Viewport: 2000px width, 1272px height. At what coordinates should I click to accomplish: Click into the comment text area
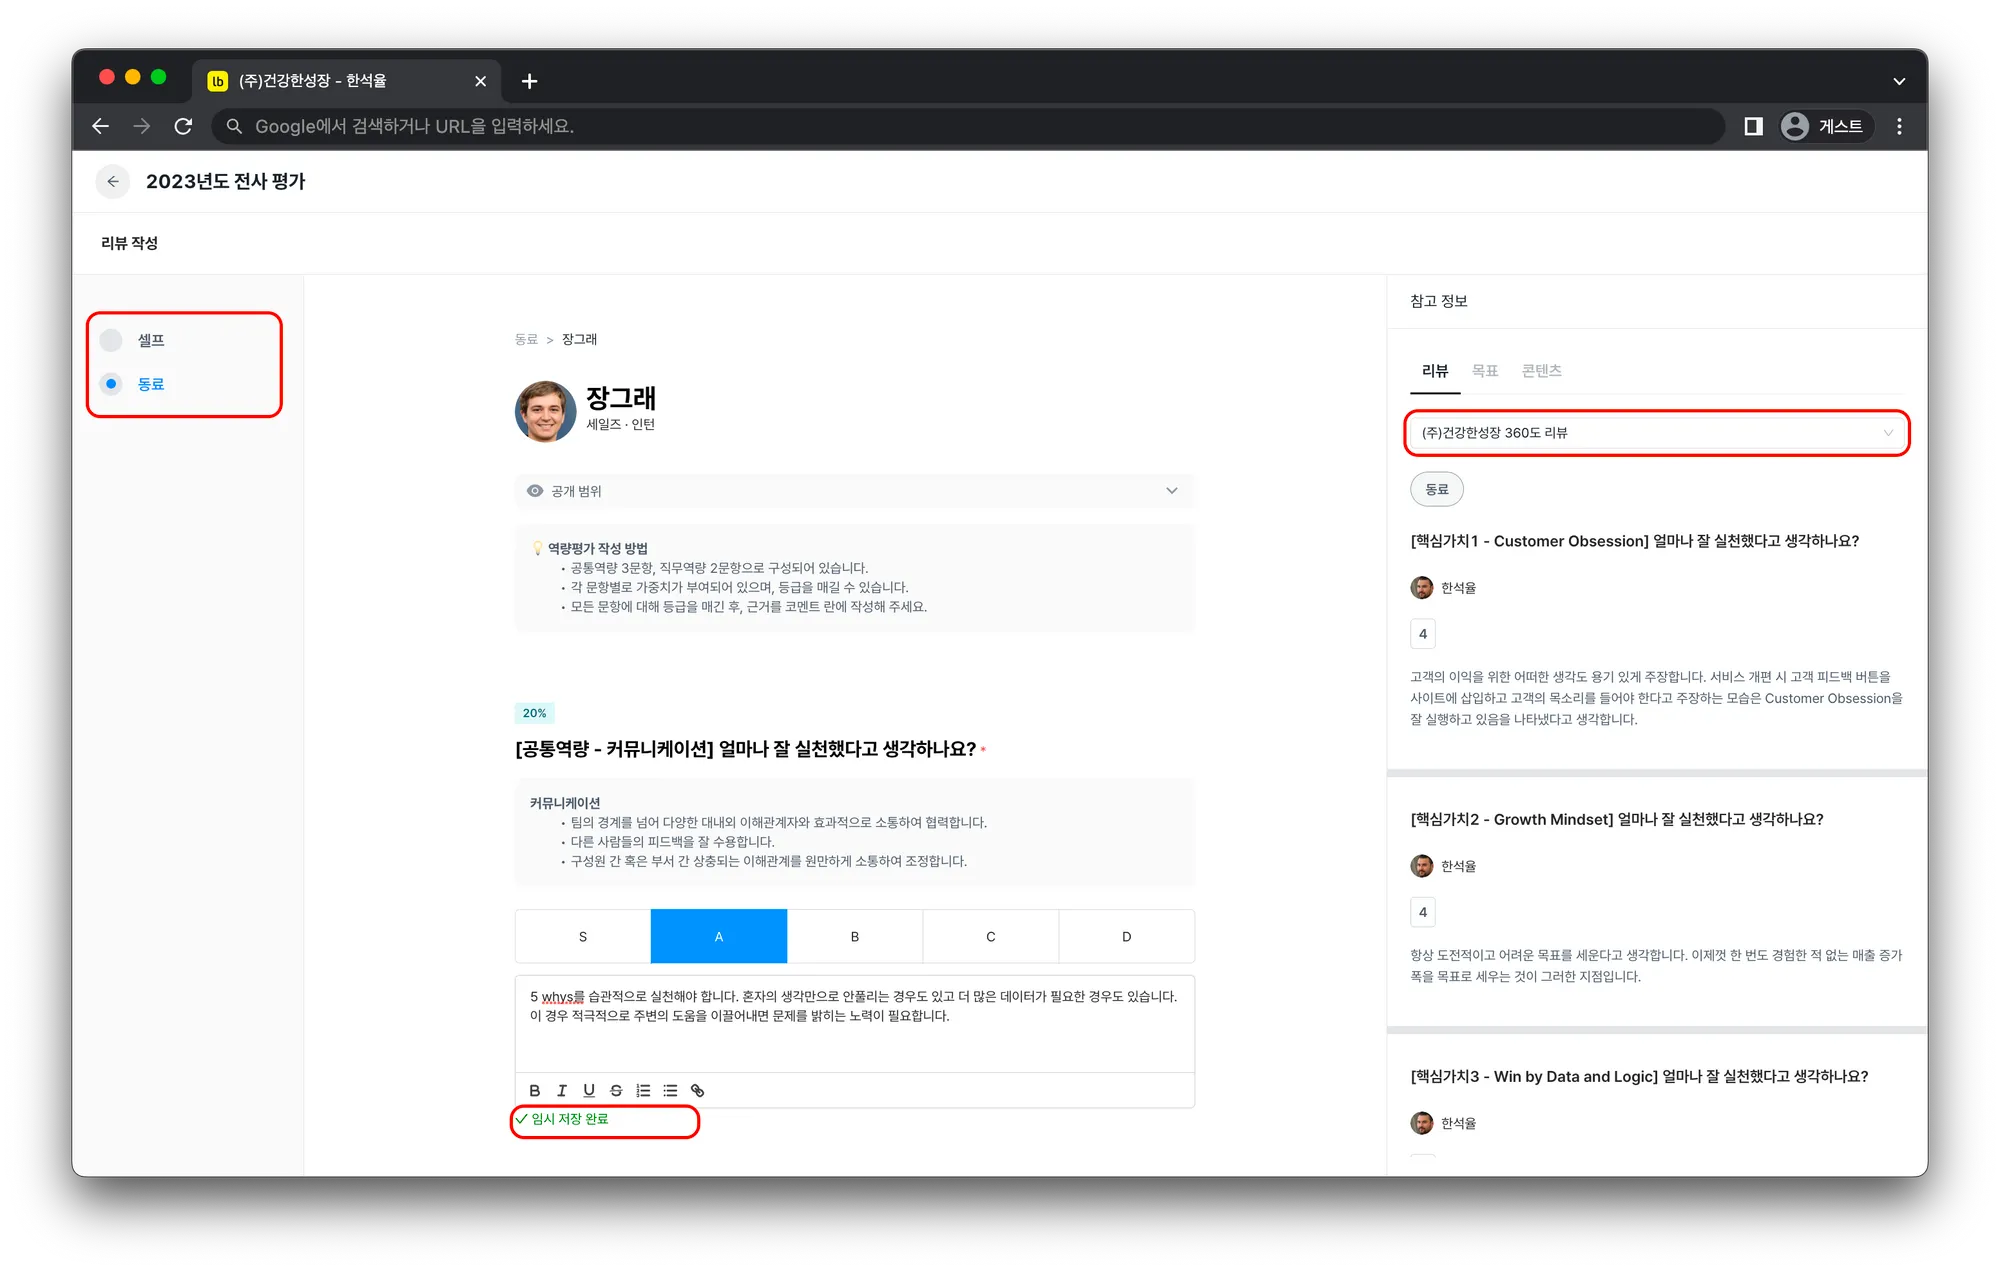click(x=855, y=1022)
